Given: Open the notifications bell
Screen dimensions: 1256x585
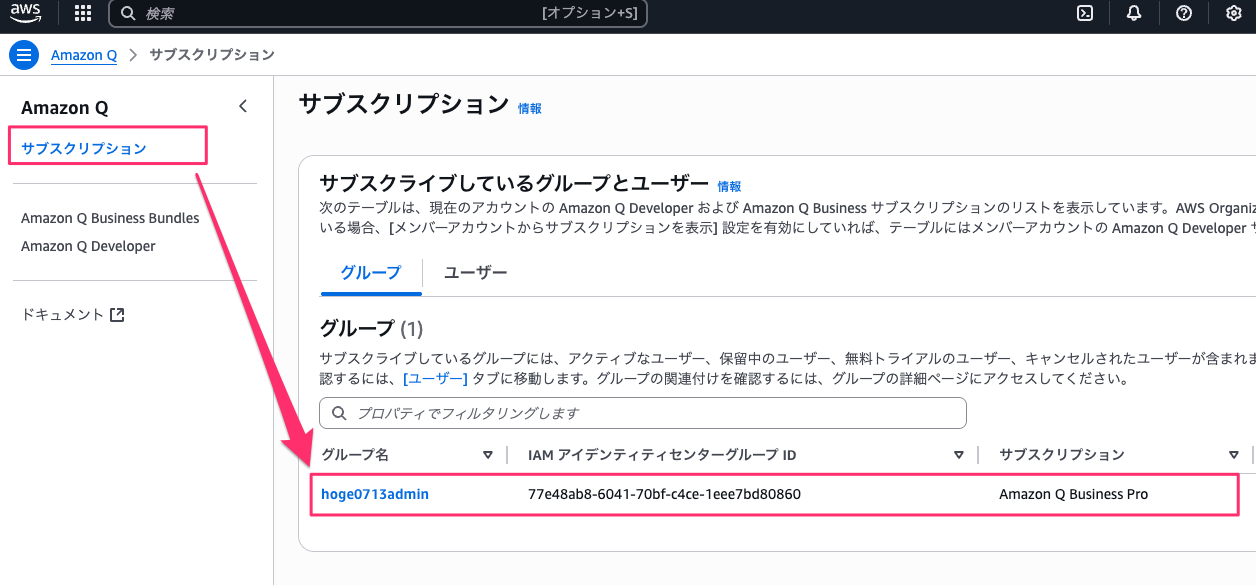Looking at the screenshot, I should (x=1134, y=14).
